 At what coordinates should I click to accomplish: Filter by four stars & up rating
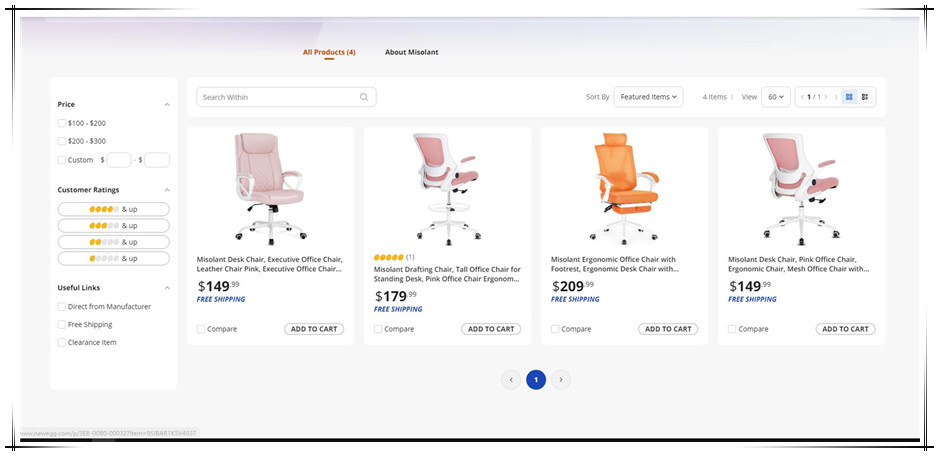pos(113,209)
